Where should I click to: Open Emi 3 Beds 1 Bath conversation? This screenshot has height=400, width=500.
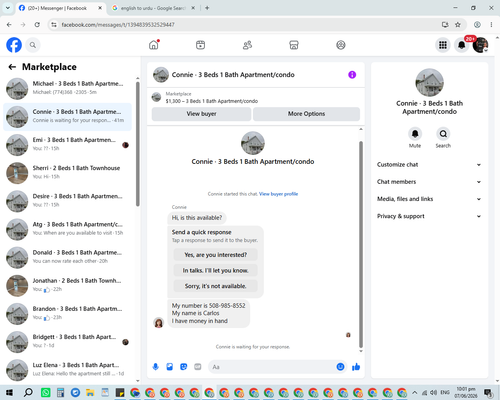(68, 145)
